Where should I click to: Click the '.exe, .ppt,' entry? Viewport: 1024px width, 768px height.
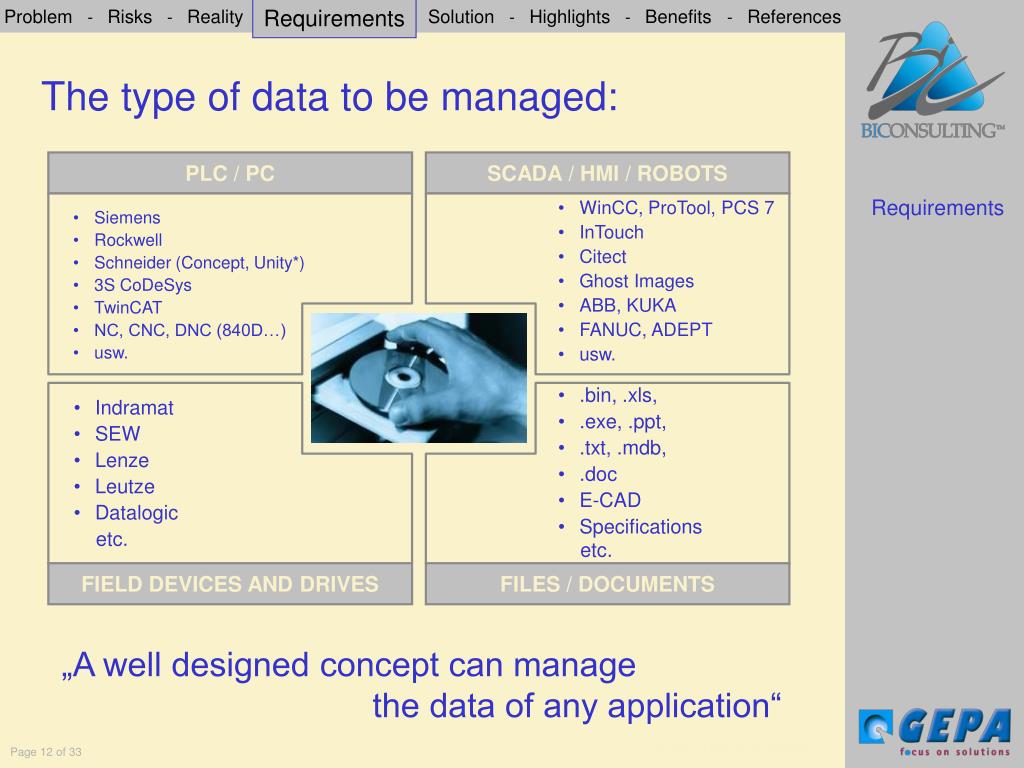622,422
